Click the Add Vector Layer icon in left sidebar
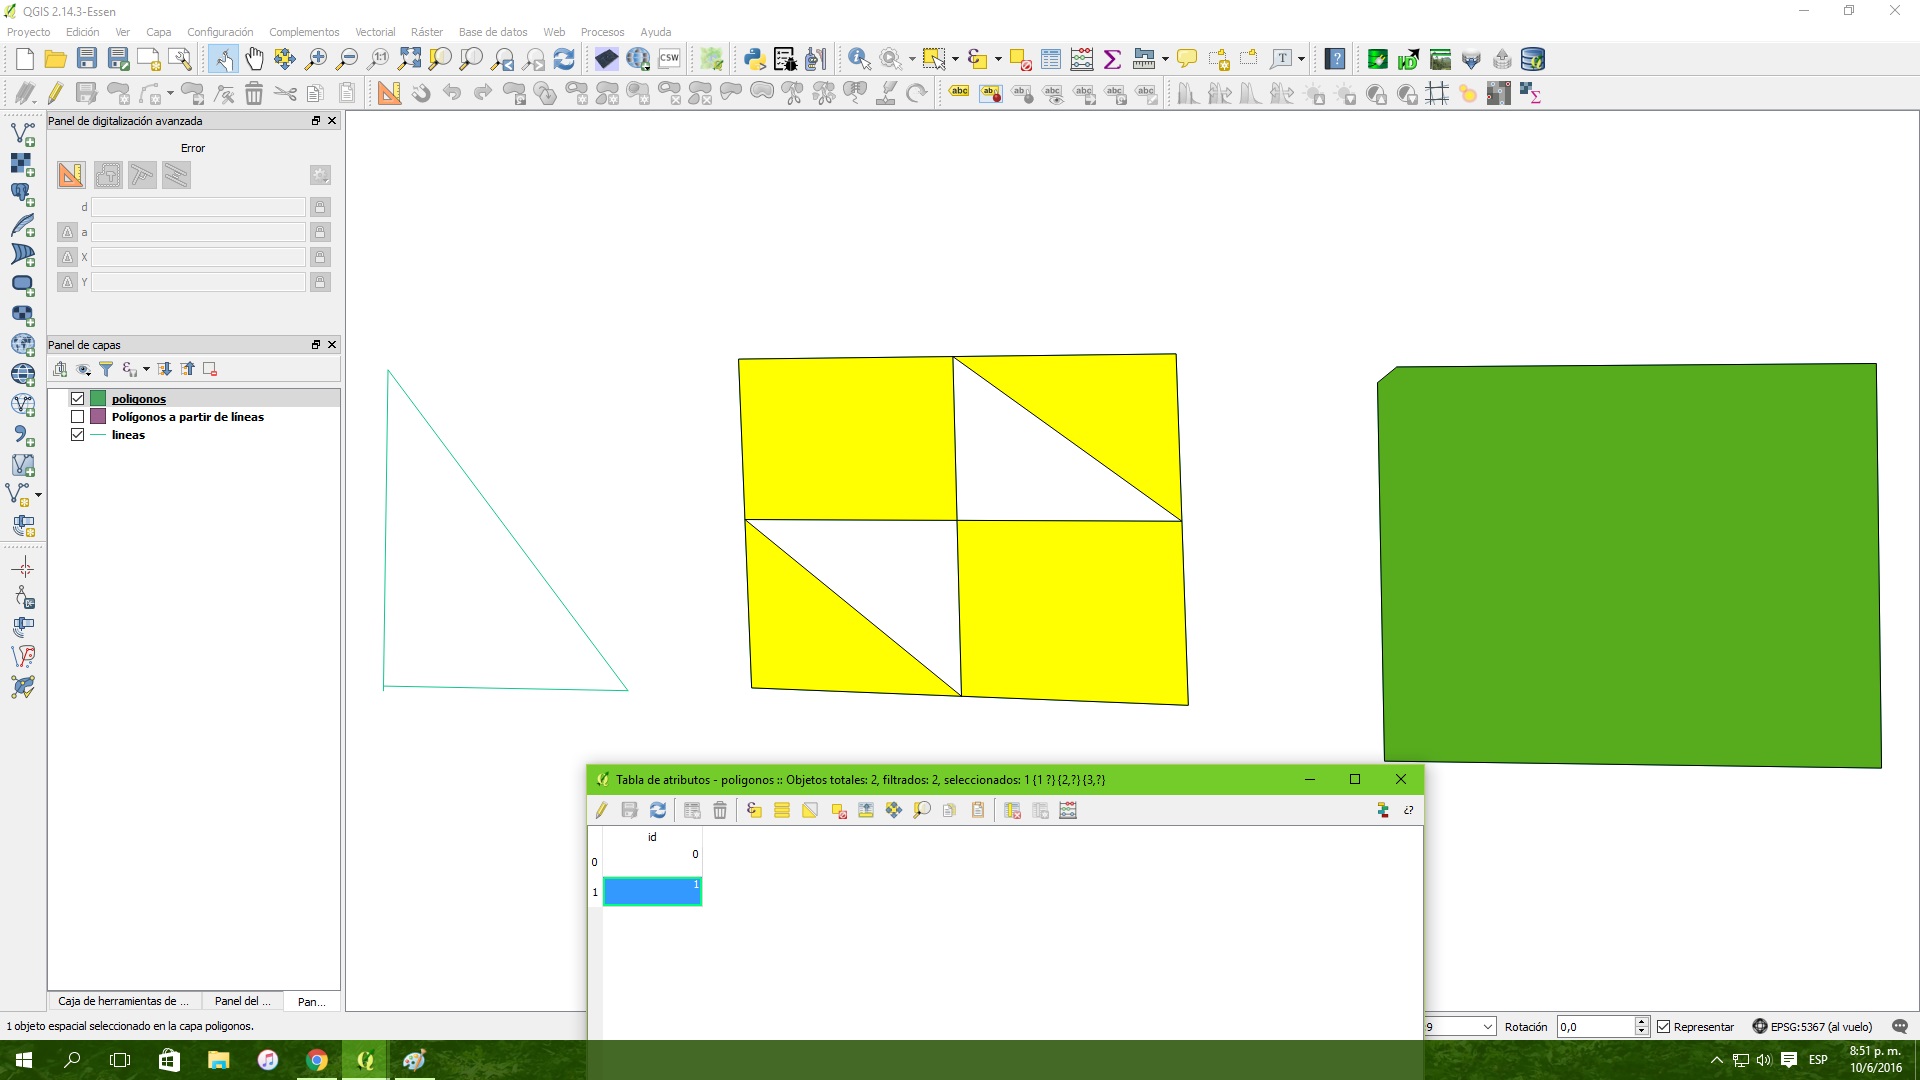This screenshot has width=1920, height=1080. [x=22, y=133]
